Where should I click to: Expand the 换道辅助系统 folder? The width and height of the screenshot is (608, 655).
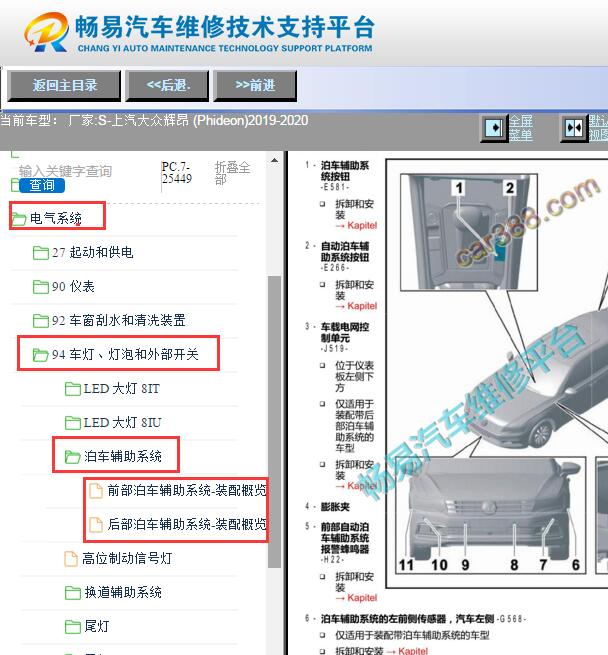coord(123,592)
